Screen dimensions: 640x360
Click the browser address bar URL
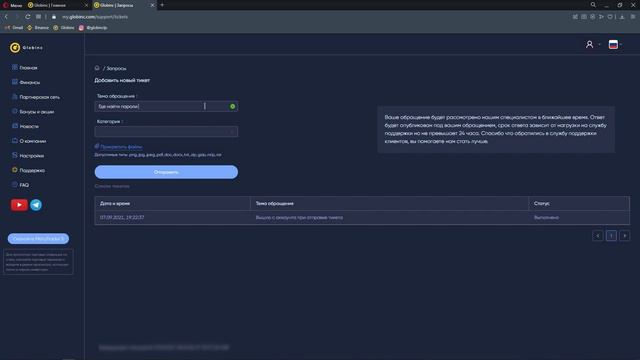pyautogui.click(x=95, y=17)
